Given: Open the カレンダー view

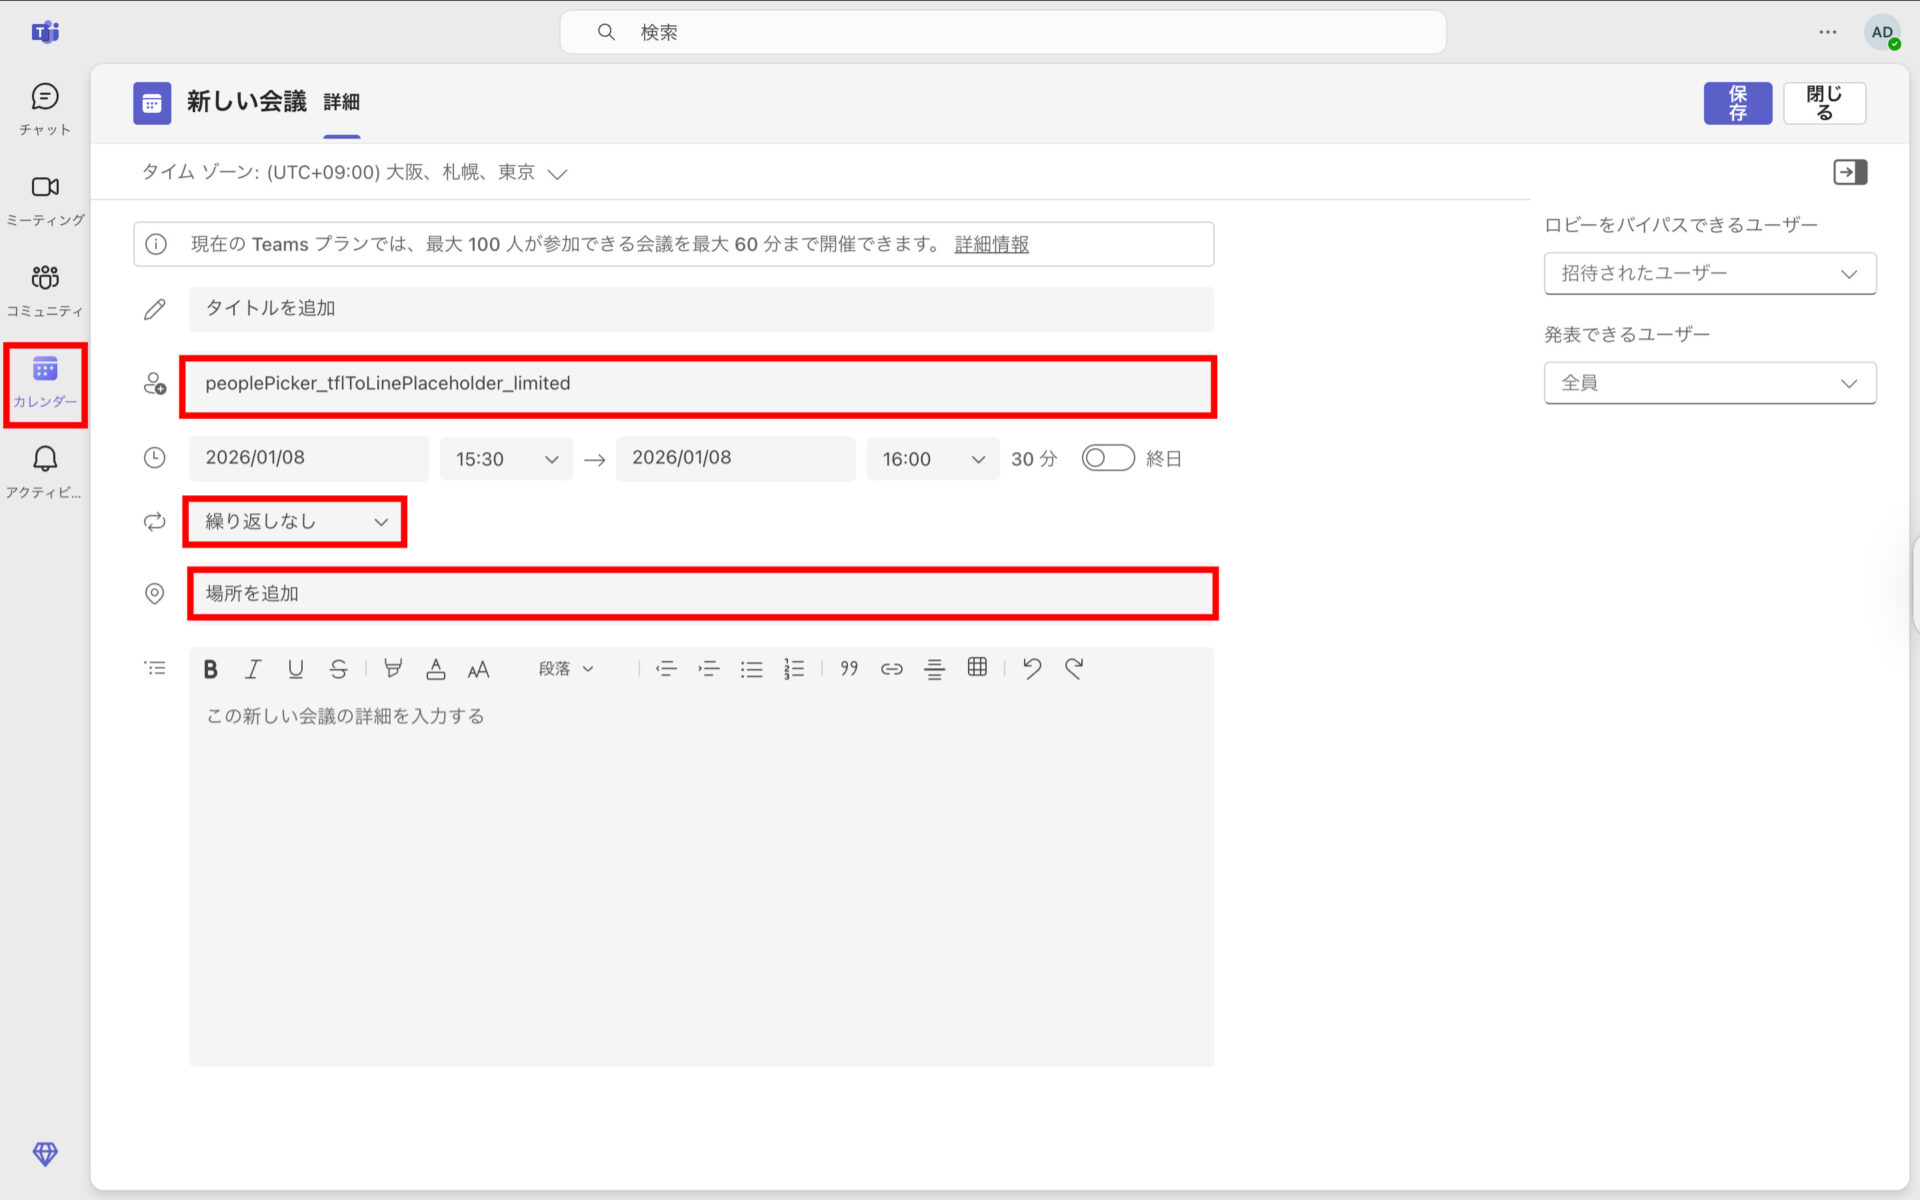Looking at the screenshot, I should click(44, 380).
